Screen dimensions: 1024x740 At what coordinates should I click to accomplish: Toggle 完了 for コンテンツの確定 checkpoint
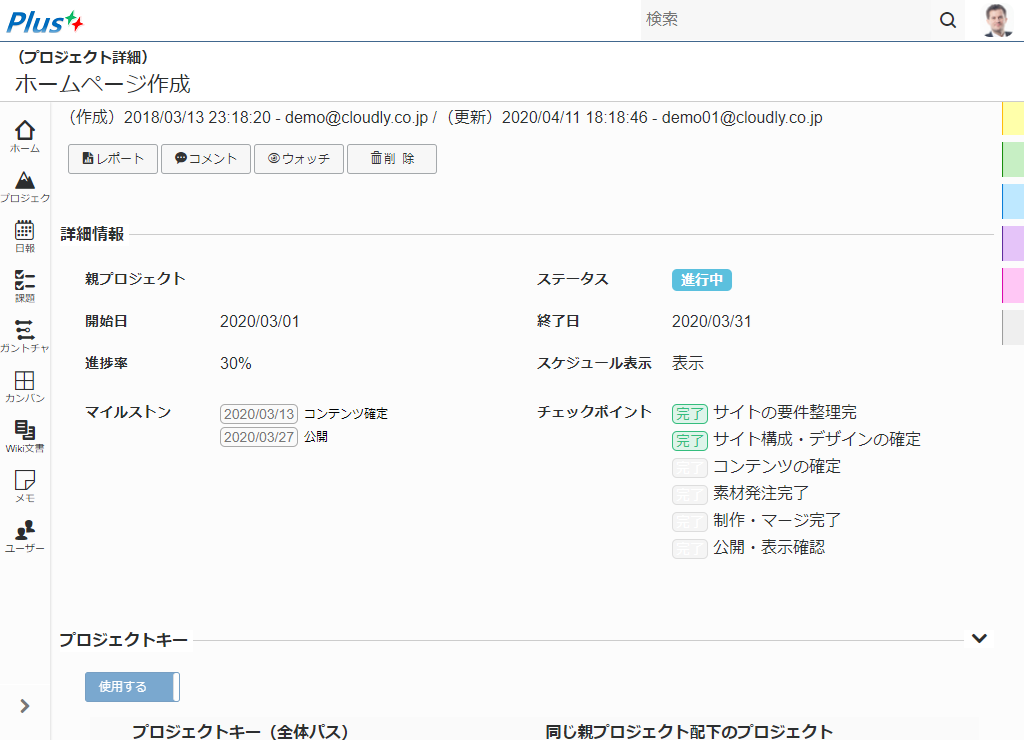pos(689,467)
